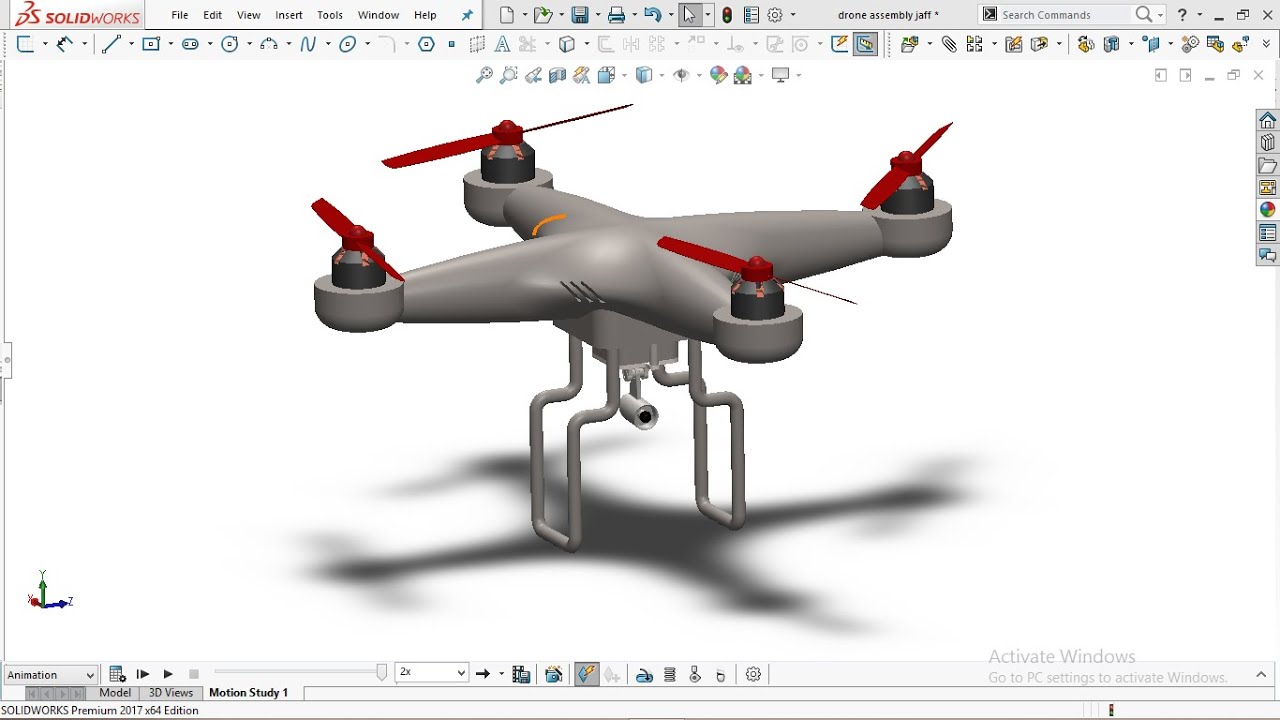Open the Edit menu
Image resolution: width=1280 pixels, height=720 pixels.
213,15
